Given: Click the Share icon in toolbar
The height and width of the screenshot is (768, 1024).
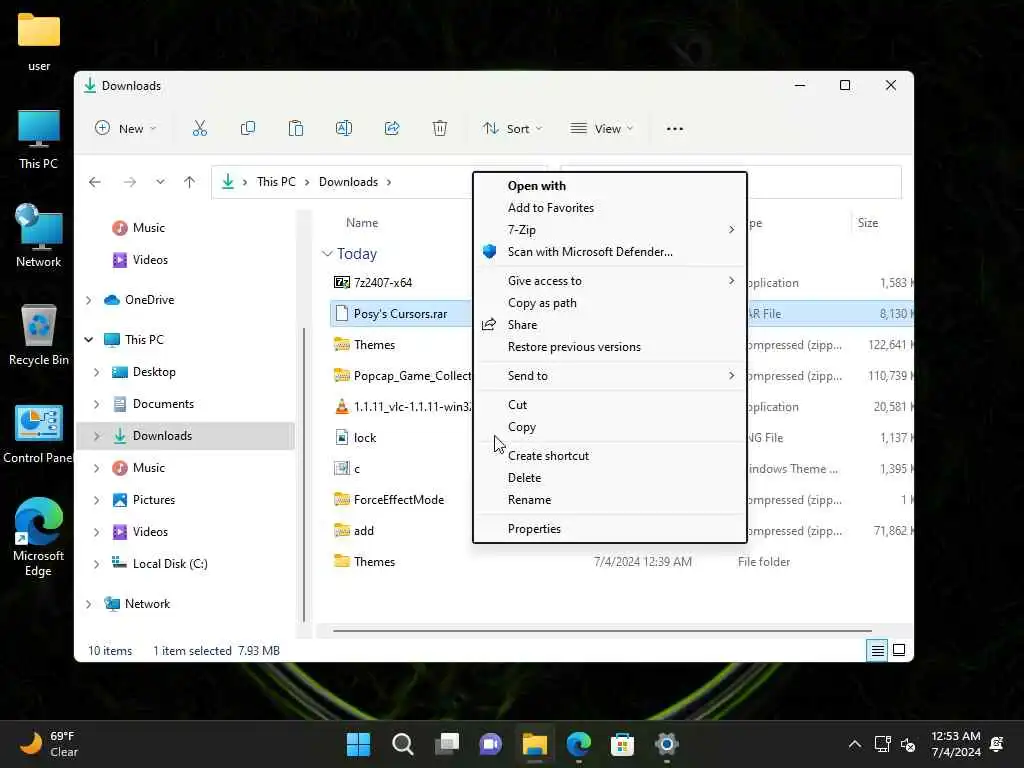Looking at the screenshot, I should [392, 129].
